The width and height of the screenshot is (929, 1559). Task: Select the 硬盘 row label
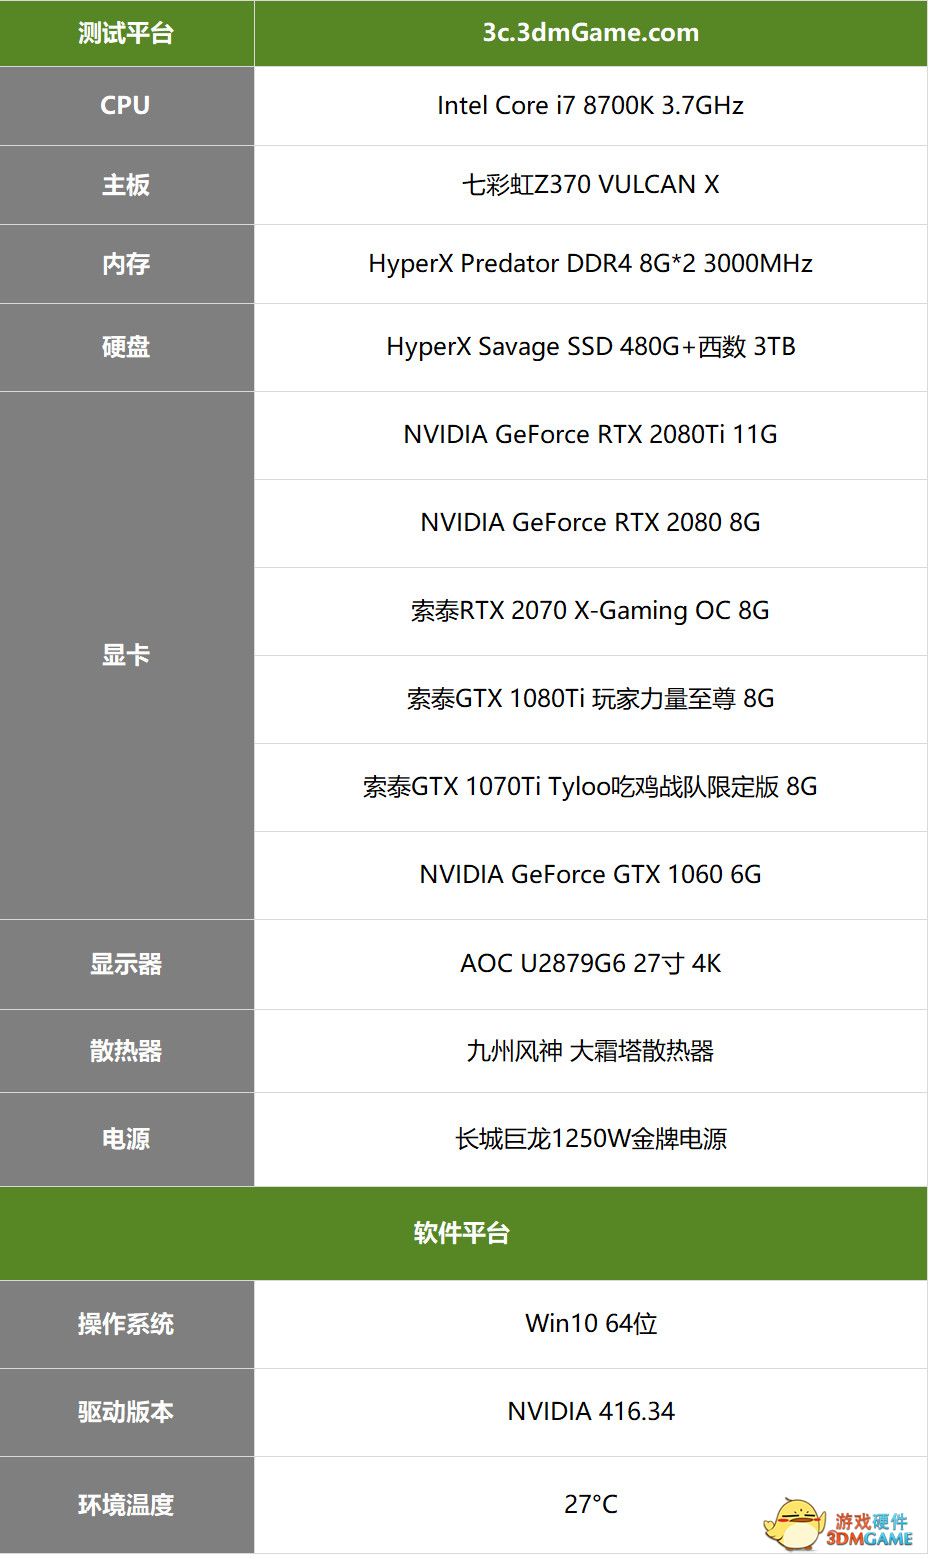(x=127, y=348)
